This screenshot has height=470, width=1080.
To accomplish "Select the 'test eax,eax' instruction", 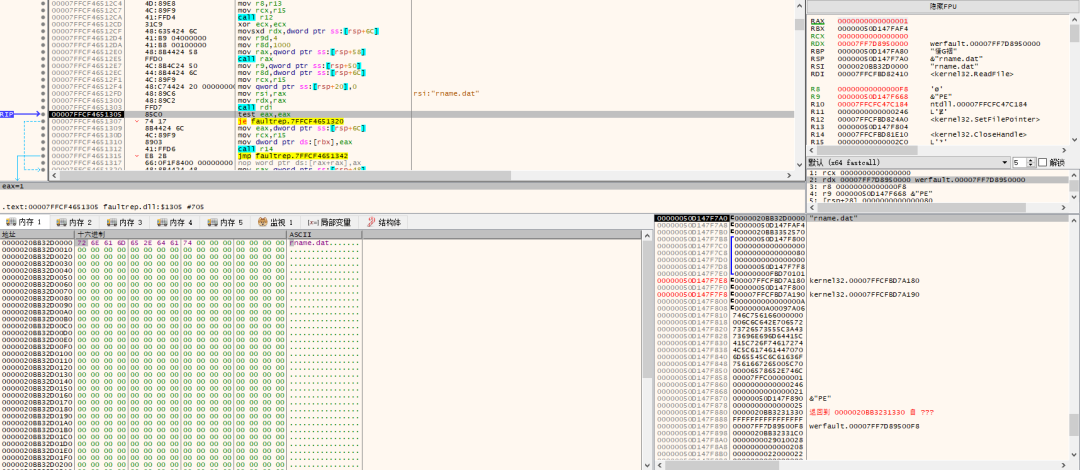I will coord(263,114).
